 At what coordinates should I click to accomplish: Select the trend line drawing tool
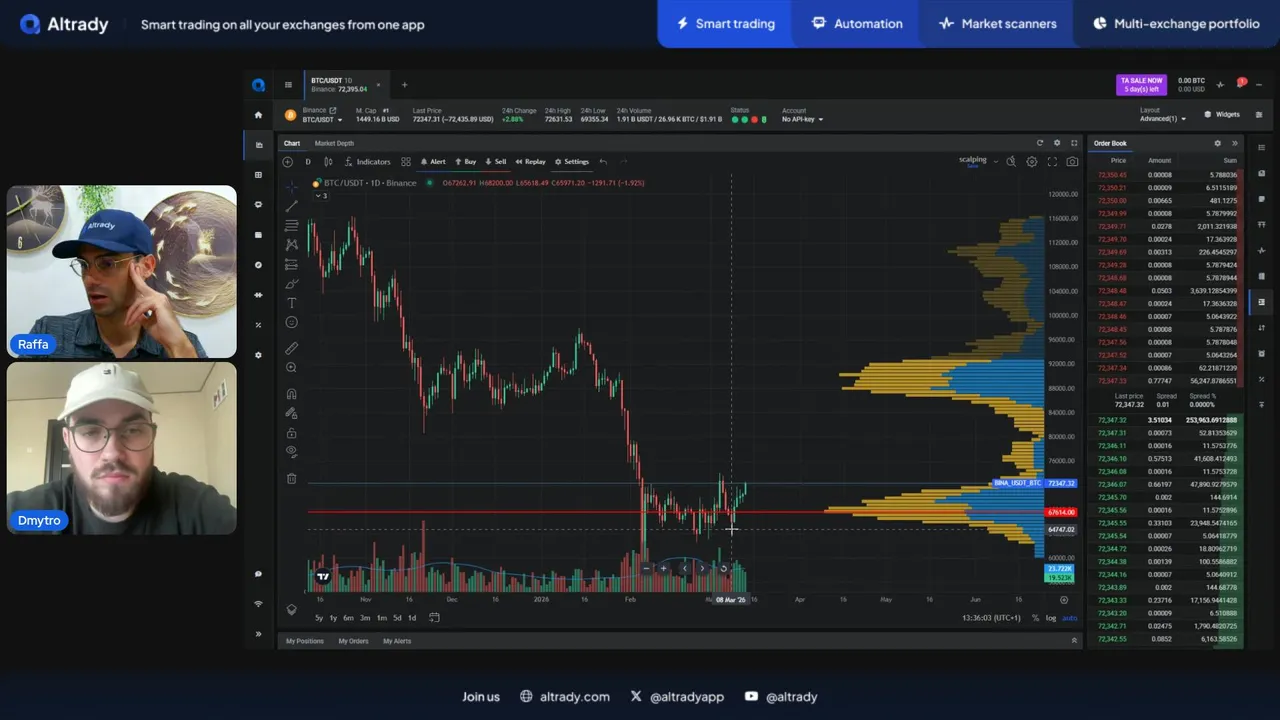[291, 206]
